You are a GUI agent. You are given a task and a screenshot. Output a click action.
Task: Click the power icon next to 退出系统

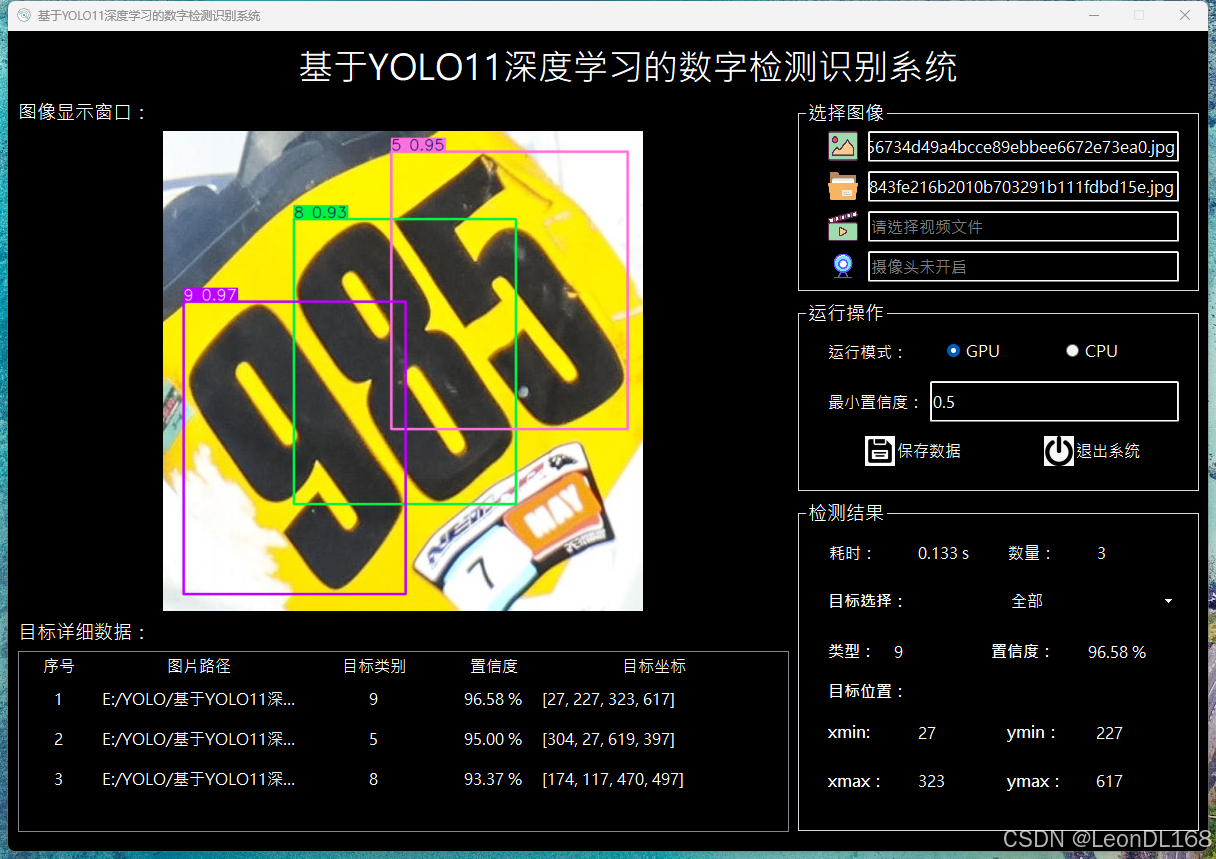[1058, 450]
